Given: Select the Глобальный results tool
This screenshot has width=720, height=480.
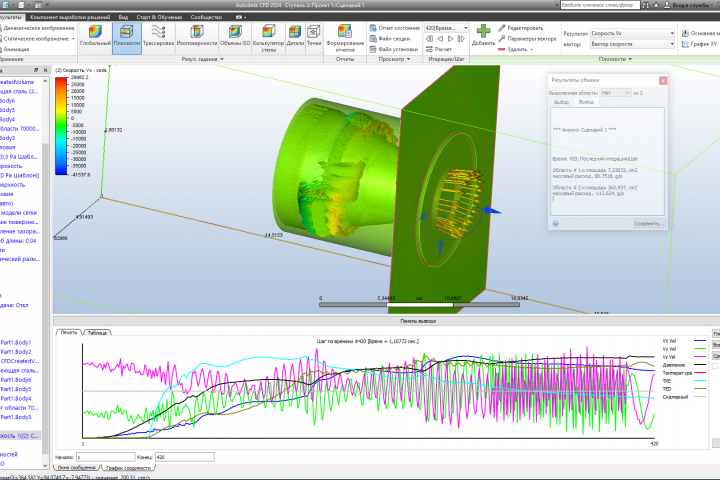Looking at the screenshot, I should pos(95,36).
